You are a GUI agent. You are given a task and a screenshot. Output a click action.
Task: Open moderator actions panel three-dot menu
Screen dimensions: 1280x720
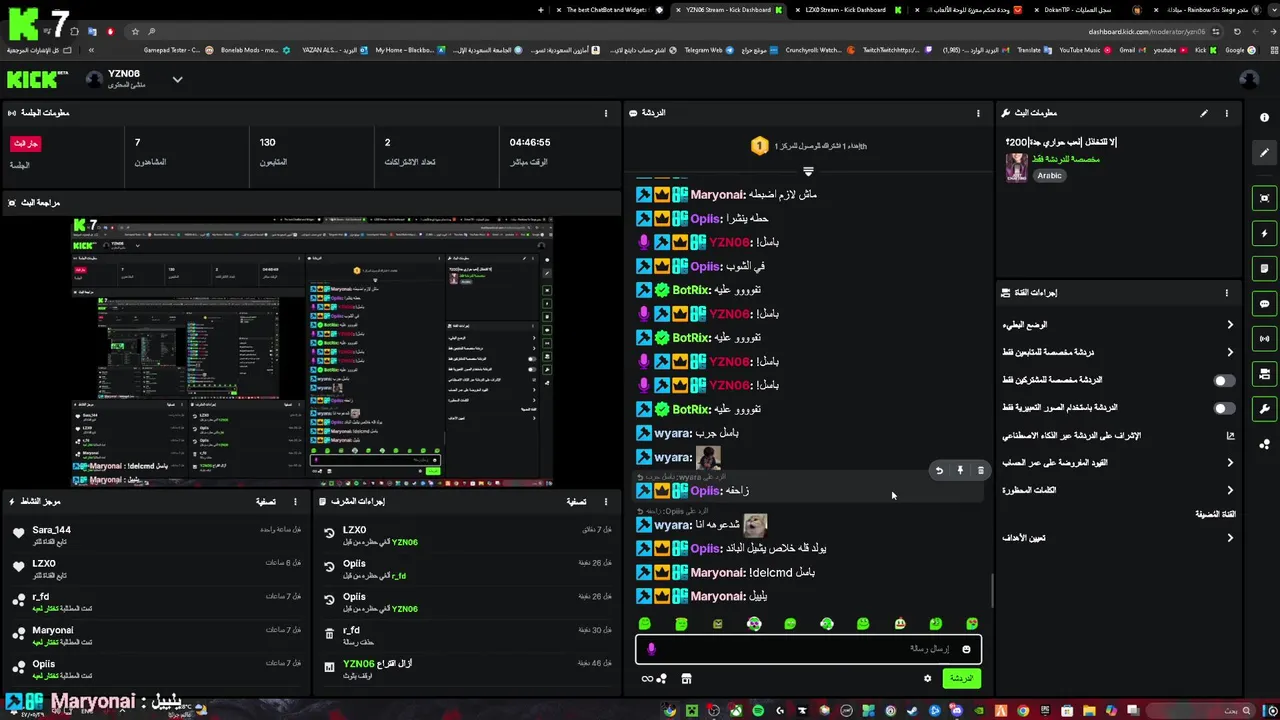(x=605, y=502)
